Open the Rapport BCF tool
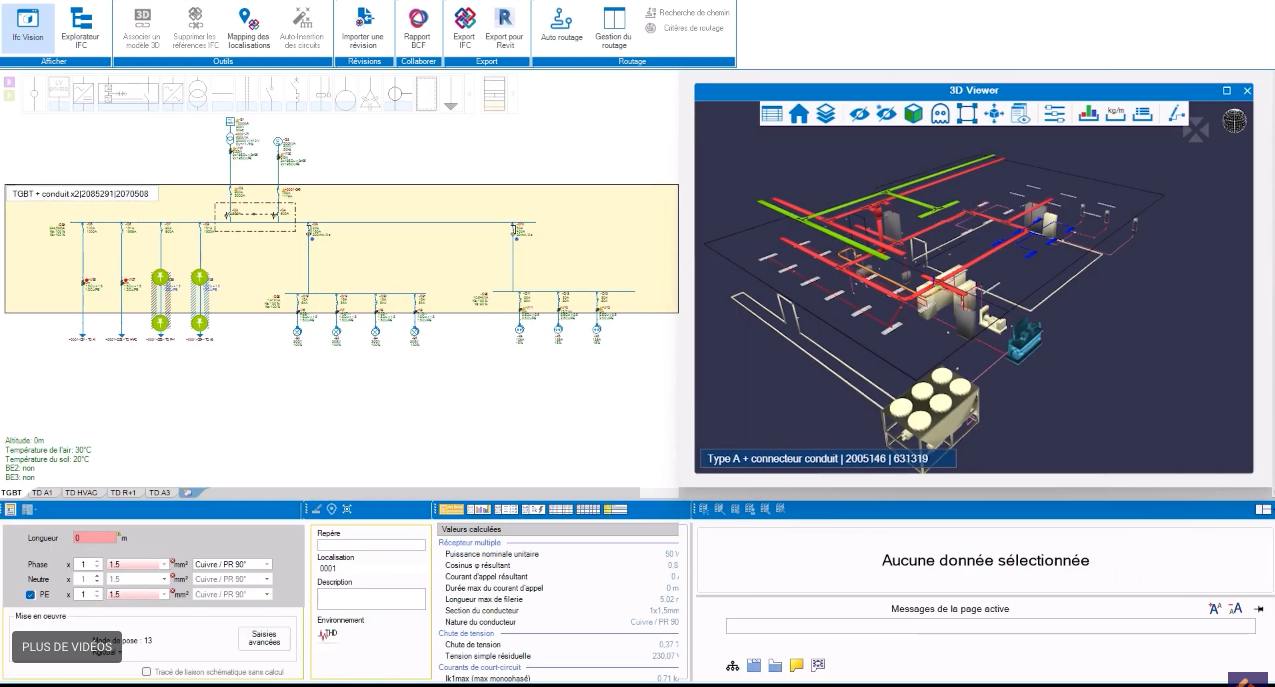1275x687 pixels. (x=417, y=27)
